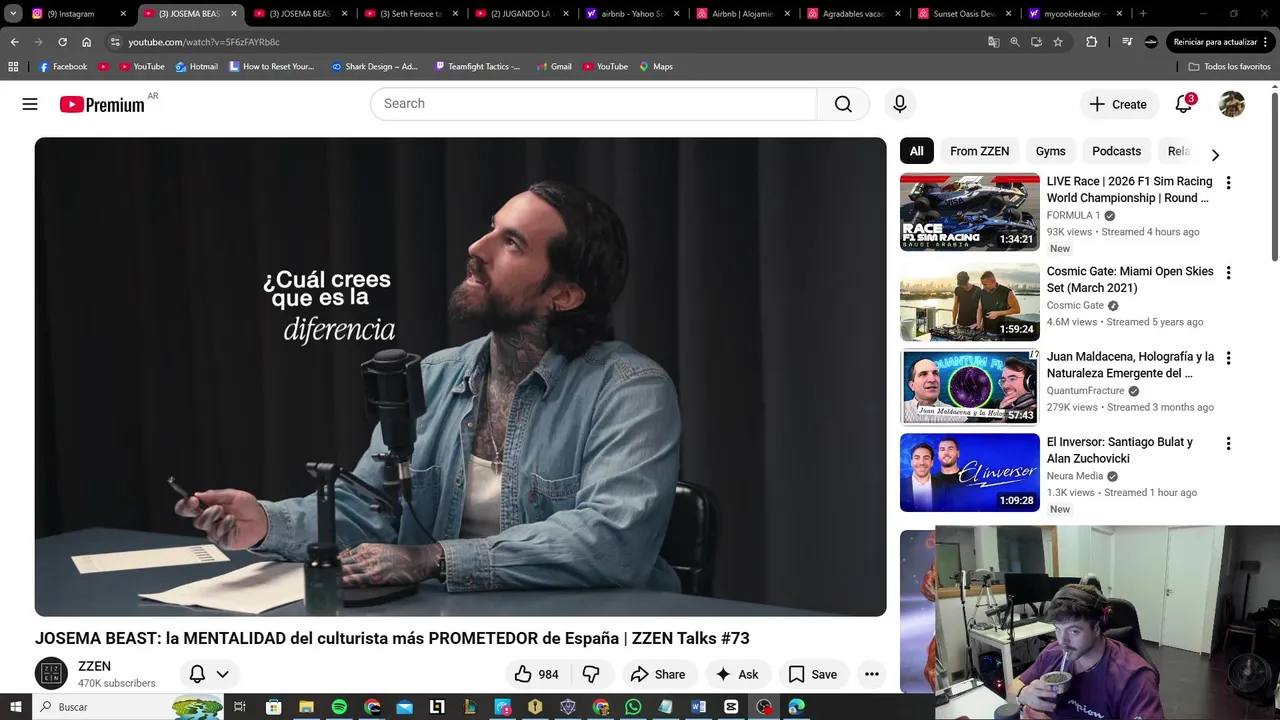Open options for Cosmic Gate video

[1228, 273]
